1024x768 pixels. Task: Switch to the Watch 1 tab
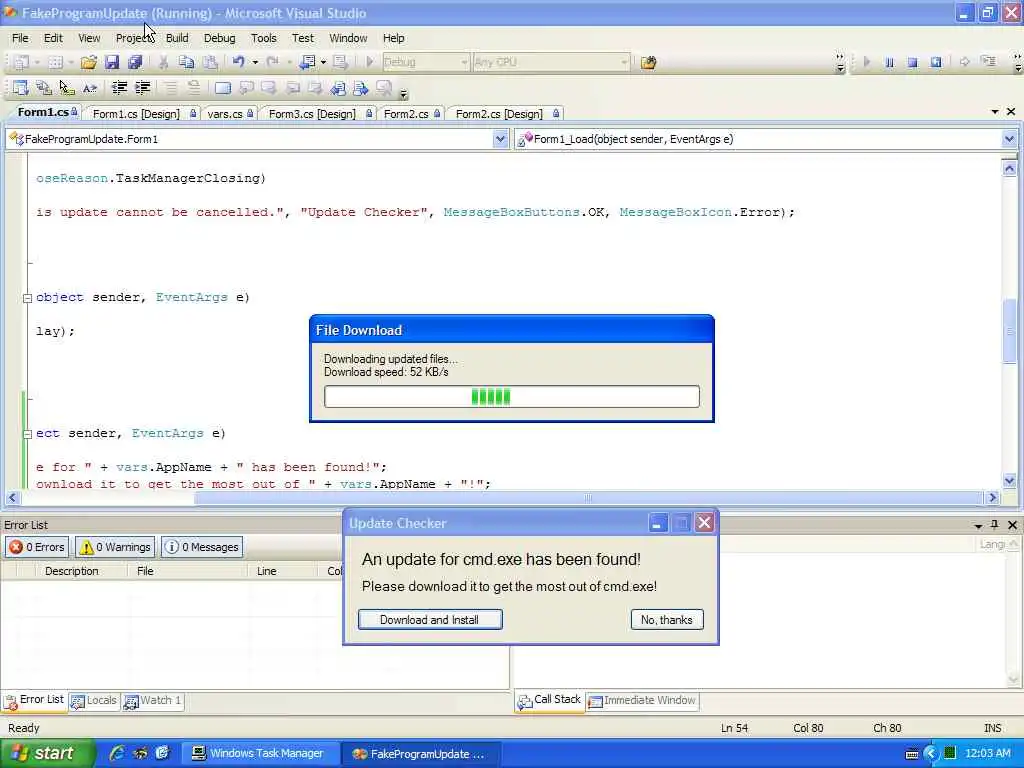pyautogui.click(x=153, y=701)
